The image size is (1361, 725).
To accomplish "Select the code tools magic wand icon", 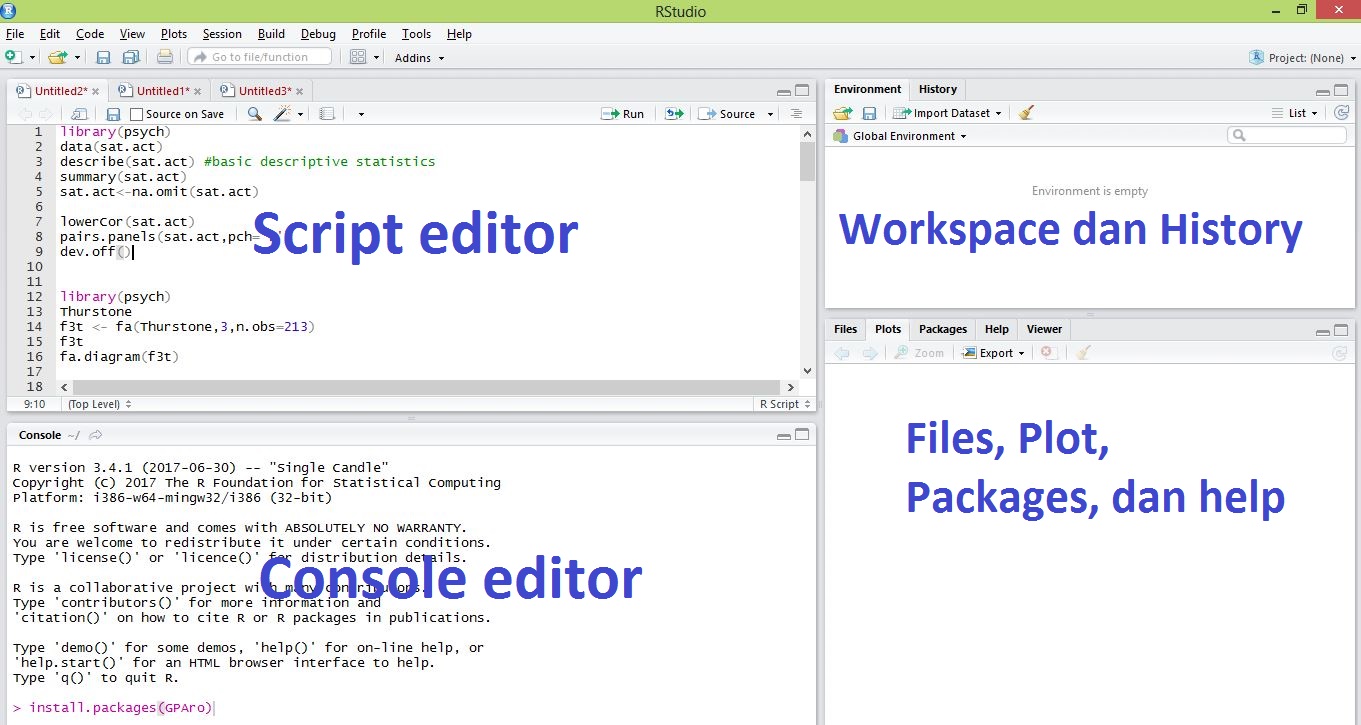I will (x=283, y=113).
